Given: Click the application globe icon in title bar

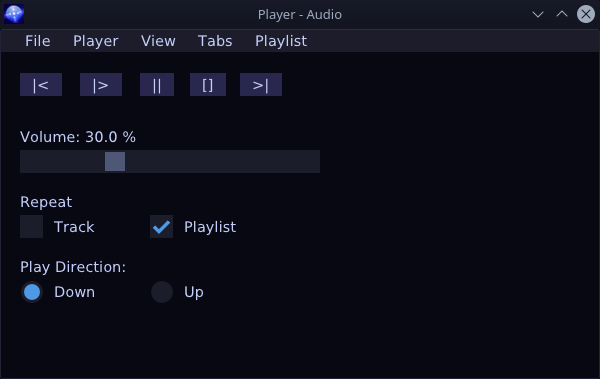Looking at the screenshot, I should click(x=14, y=14).
